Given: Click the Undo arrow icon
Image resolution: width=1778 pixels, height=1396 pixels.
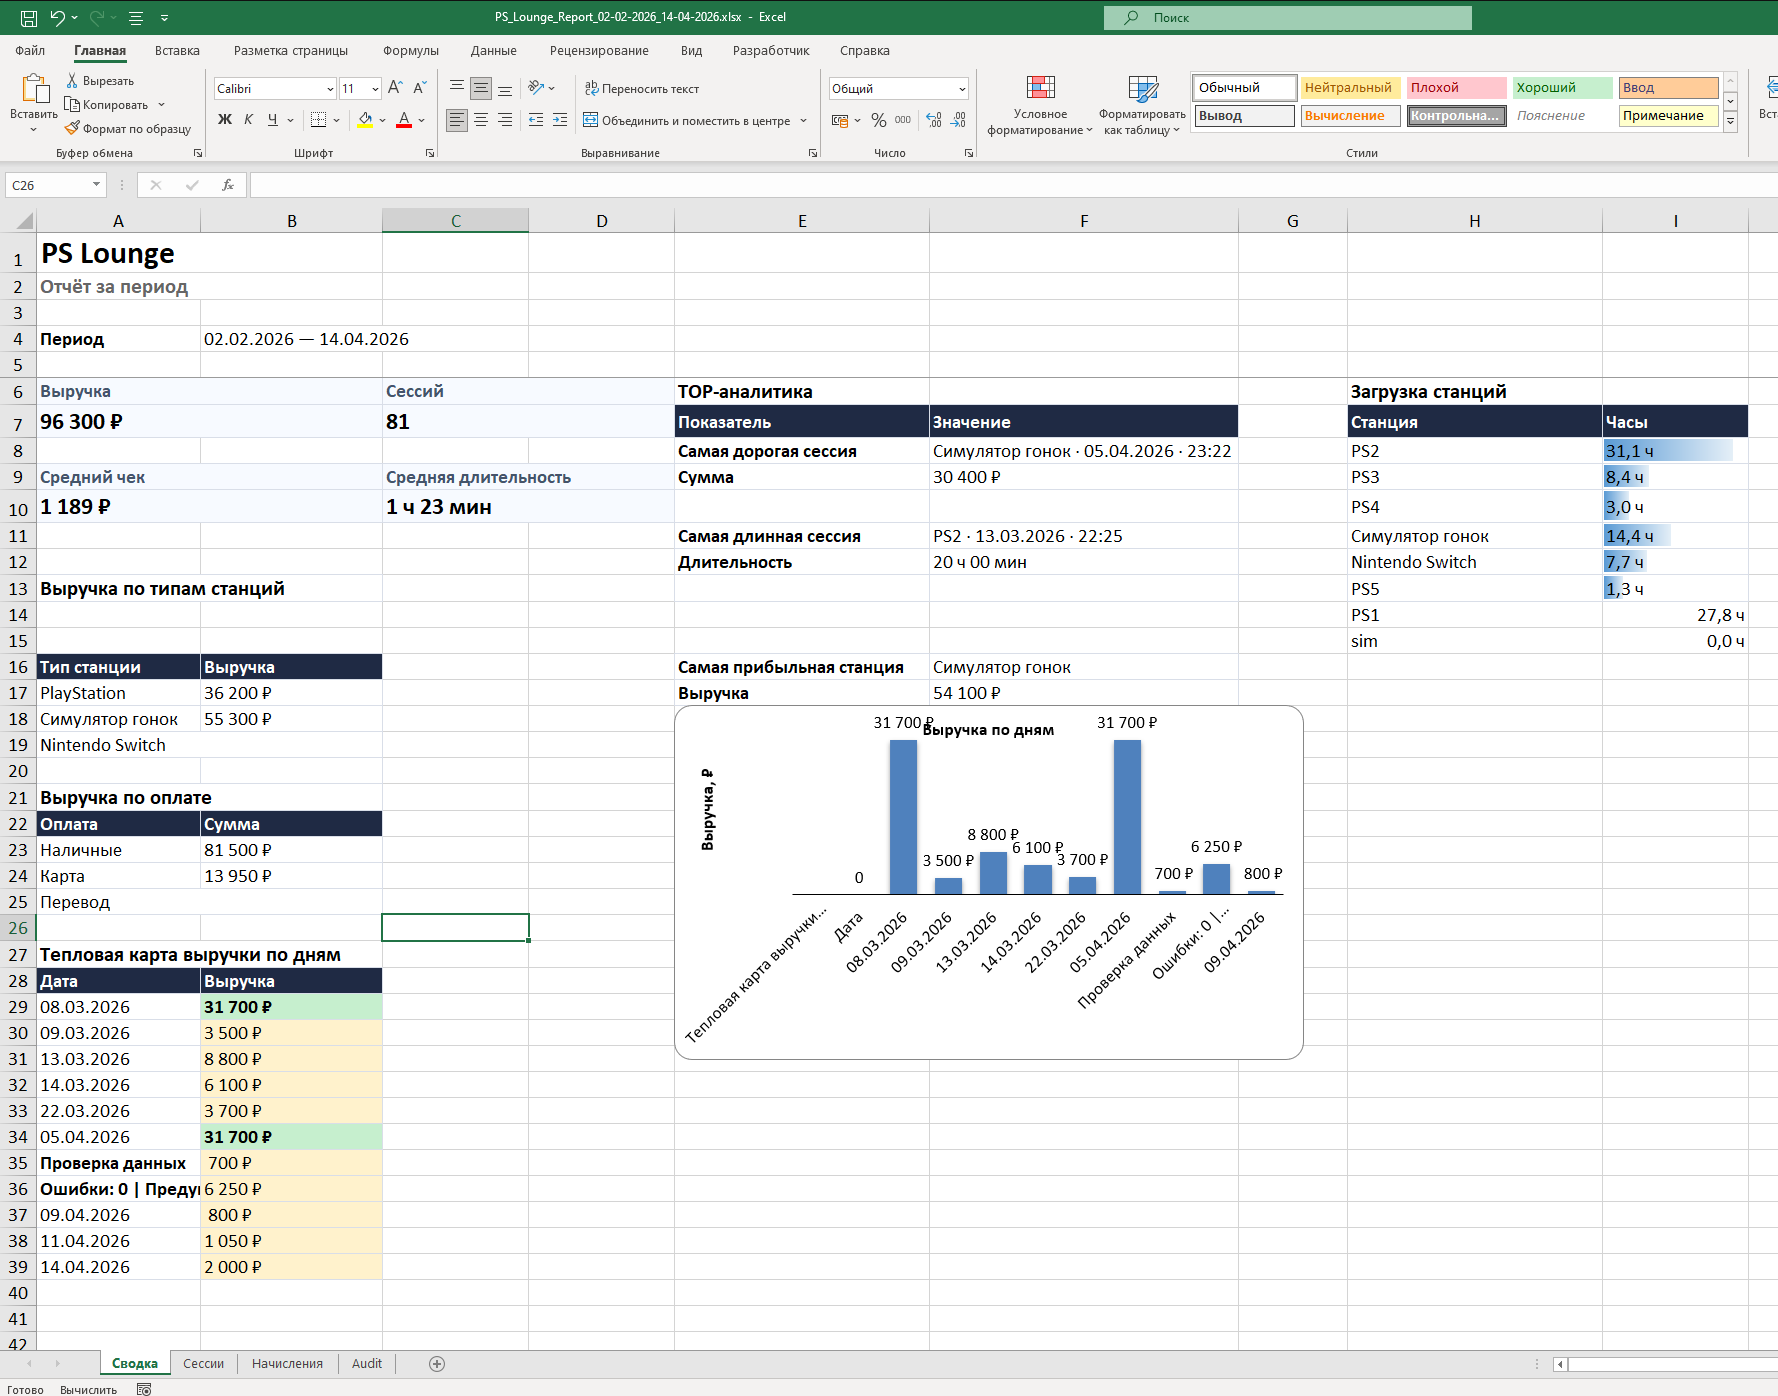Looking at the screenshot, I should [58, 17].
